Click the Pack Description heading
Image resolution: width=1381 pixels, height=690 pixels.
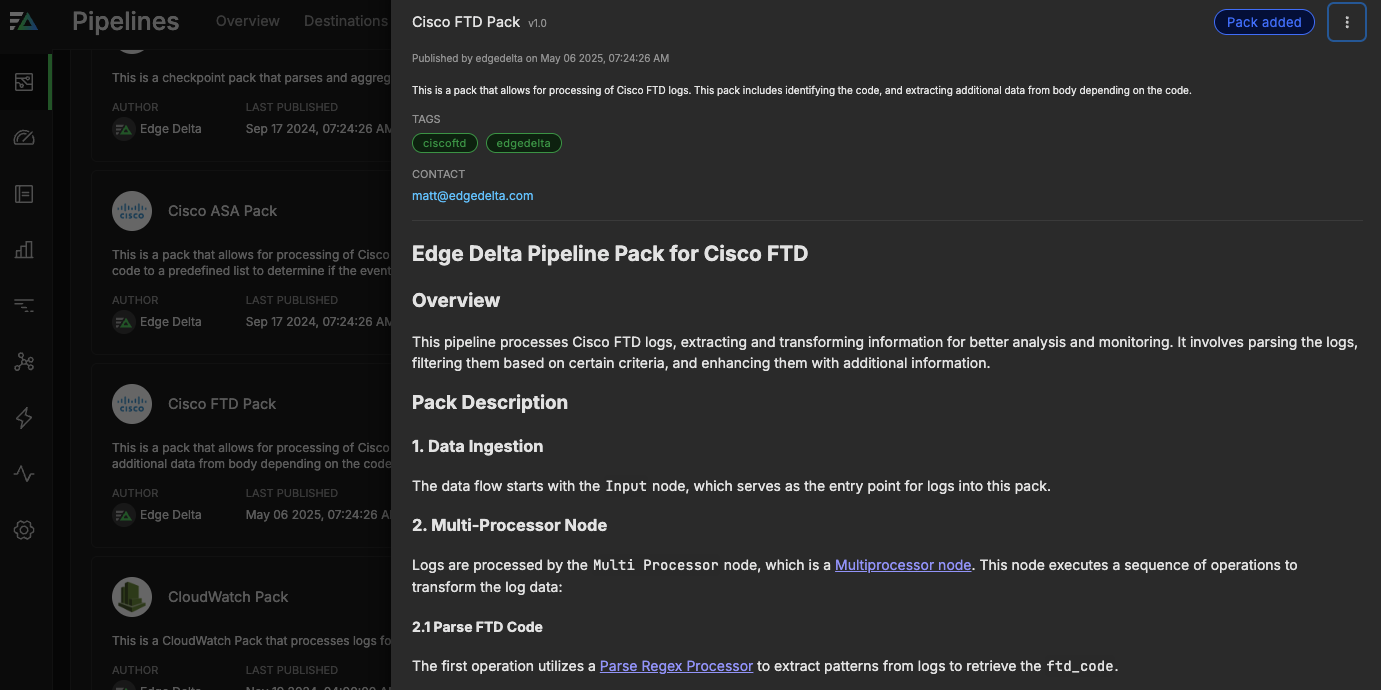pyautogui.click(x=490, y=403)
